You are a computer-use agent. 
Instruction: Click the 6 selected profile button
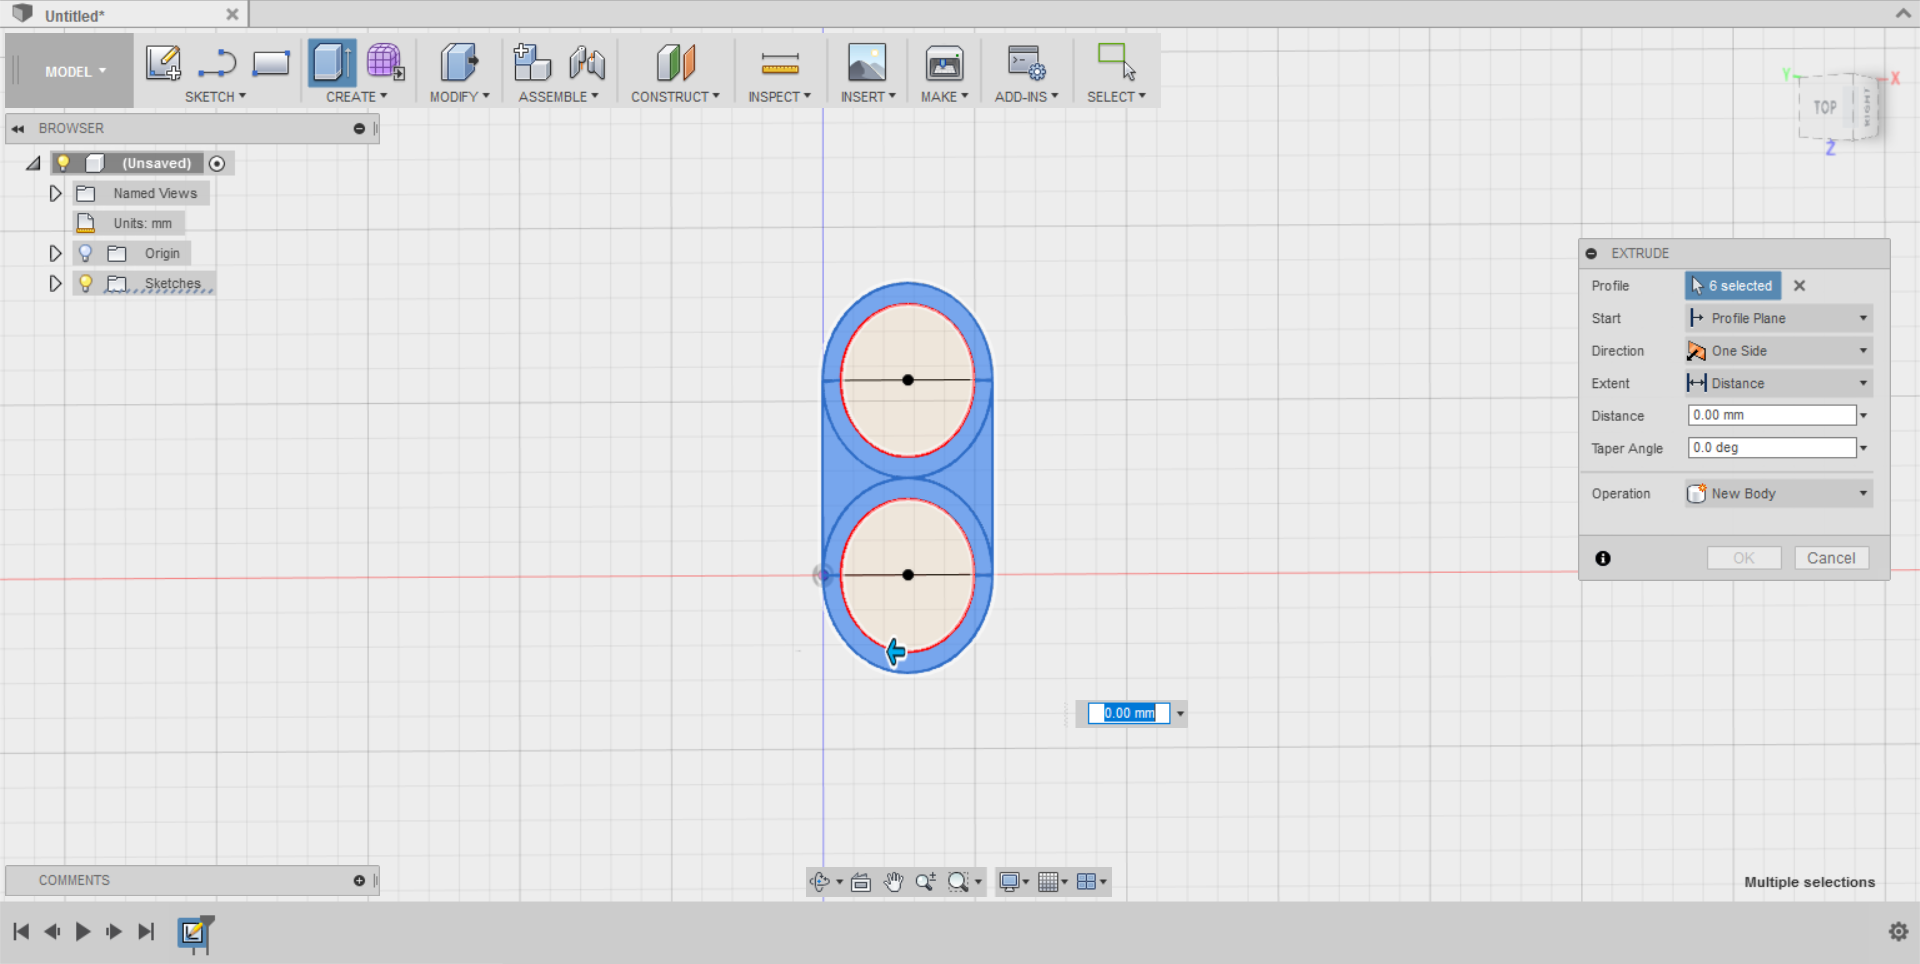pos(1732,286)
